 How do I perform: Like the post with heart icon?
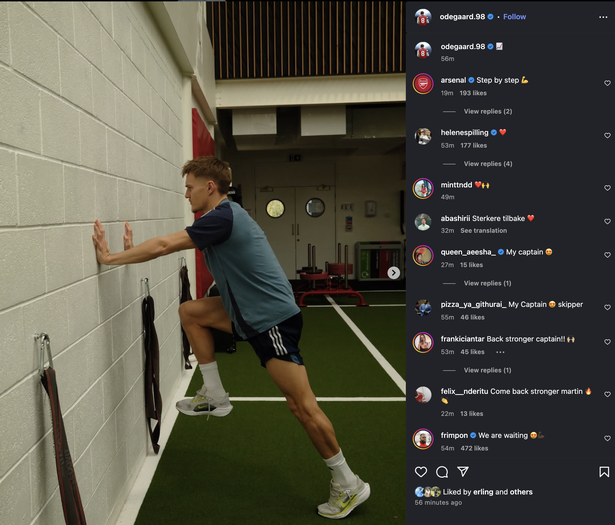click(421, 472)
